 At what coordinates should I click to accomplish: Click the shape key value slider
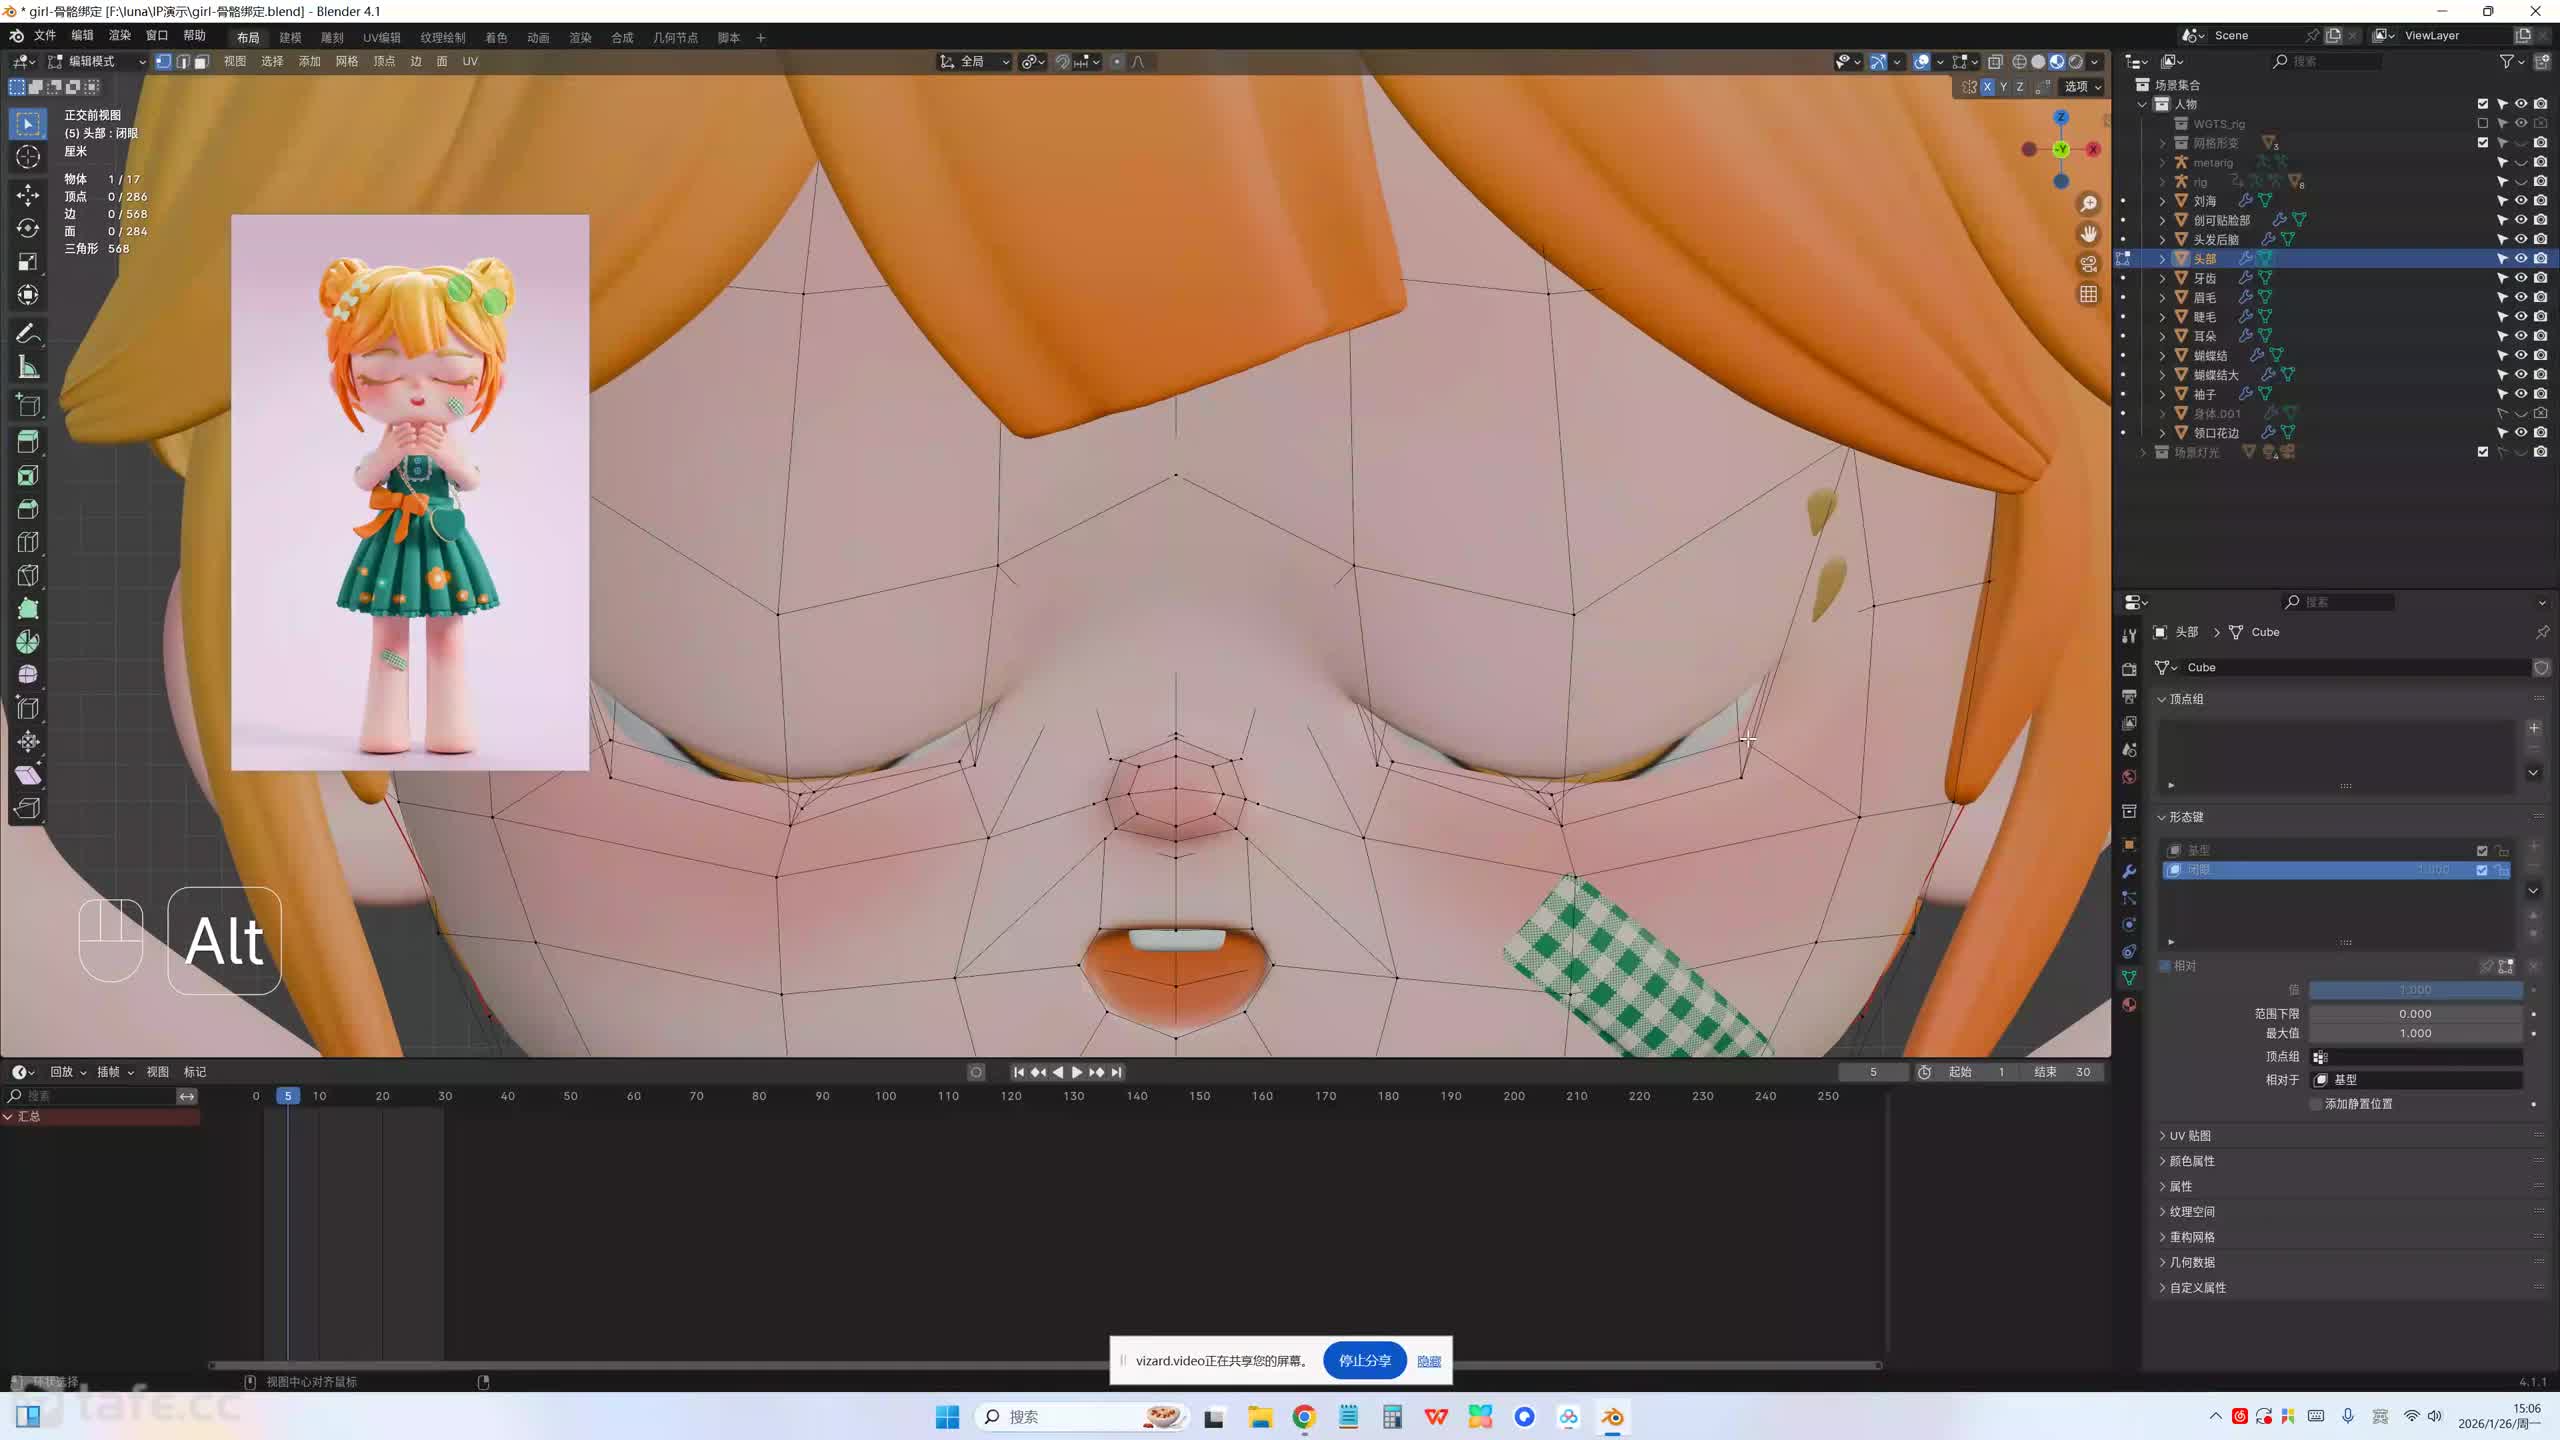[2414, 990]
